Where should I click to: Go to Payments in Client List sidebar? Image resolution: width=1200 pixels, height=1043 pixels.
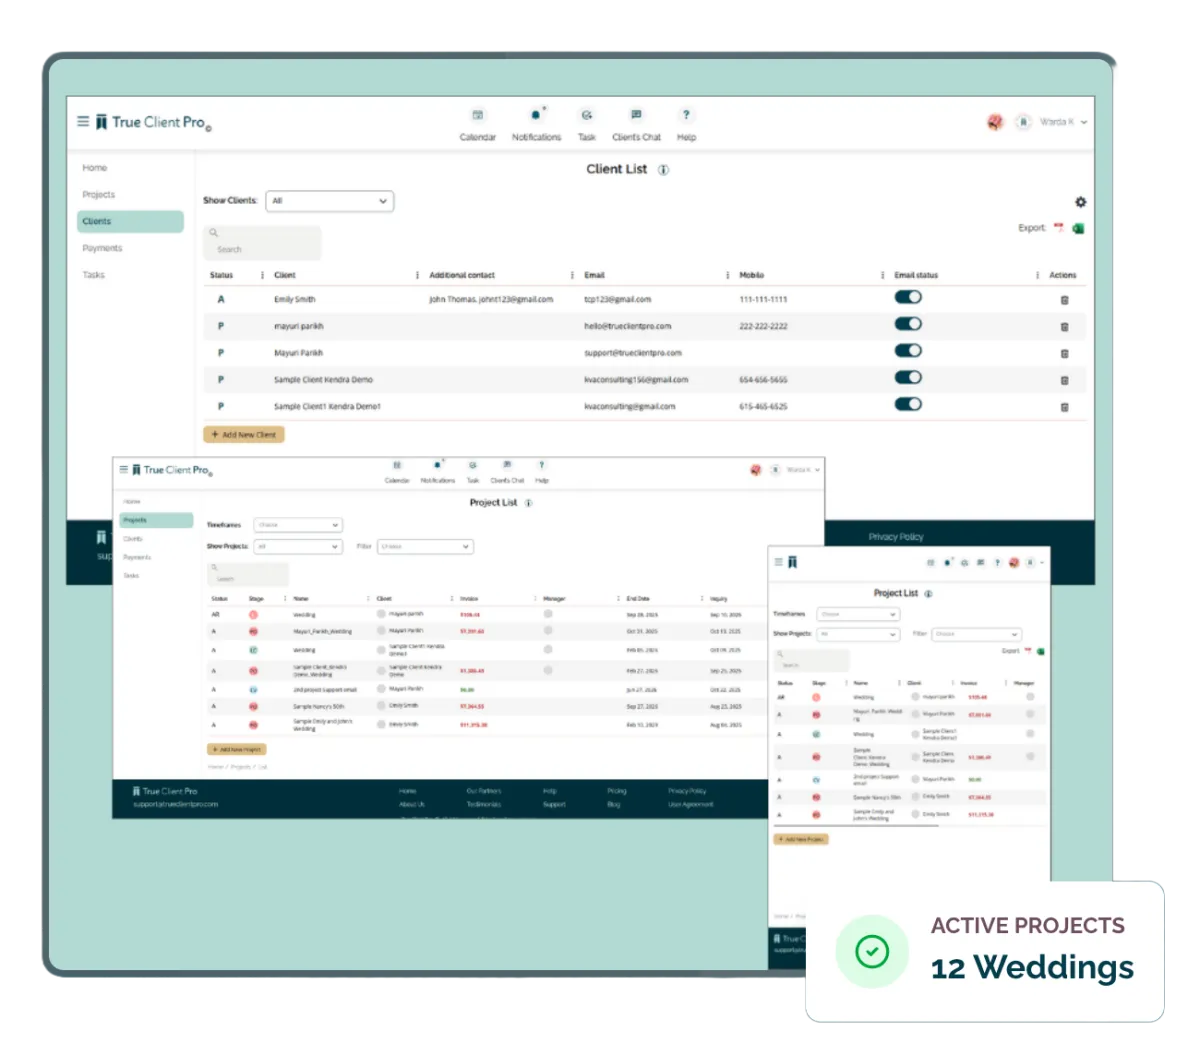click(102, 248)
